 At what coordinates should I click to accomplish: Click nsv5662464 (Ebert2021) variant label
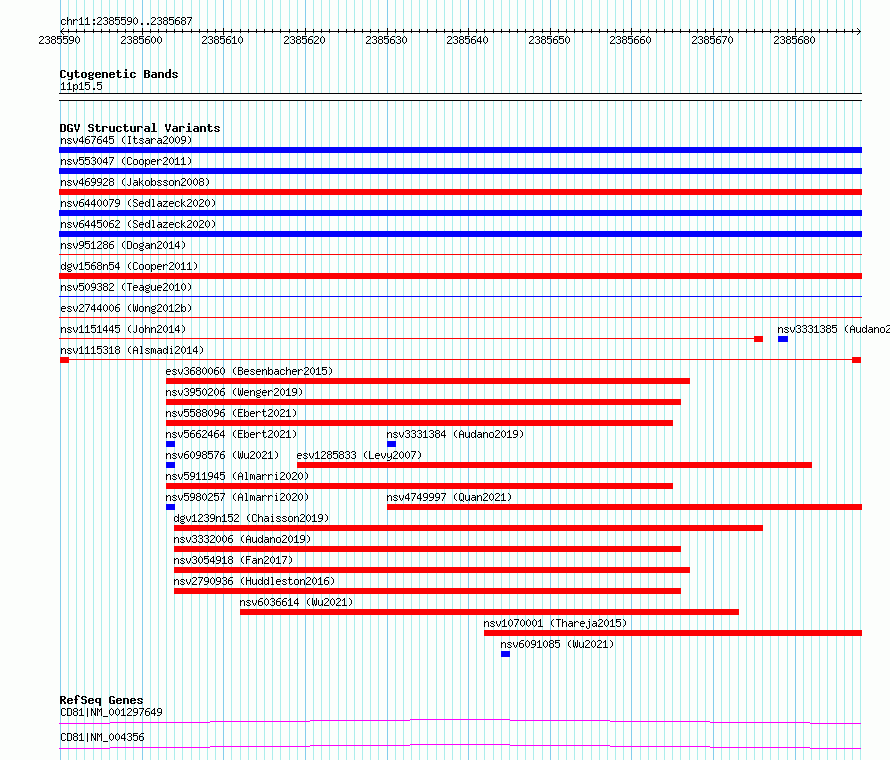231,434
